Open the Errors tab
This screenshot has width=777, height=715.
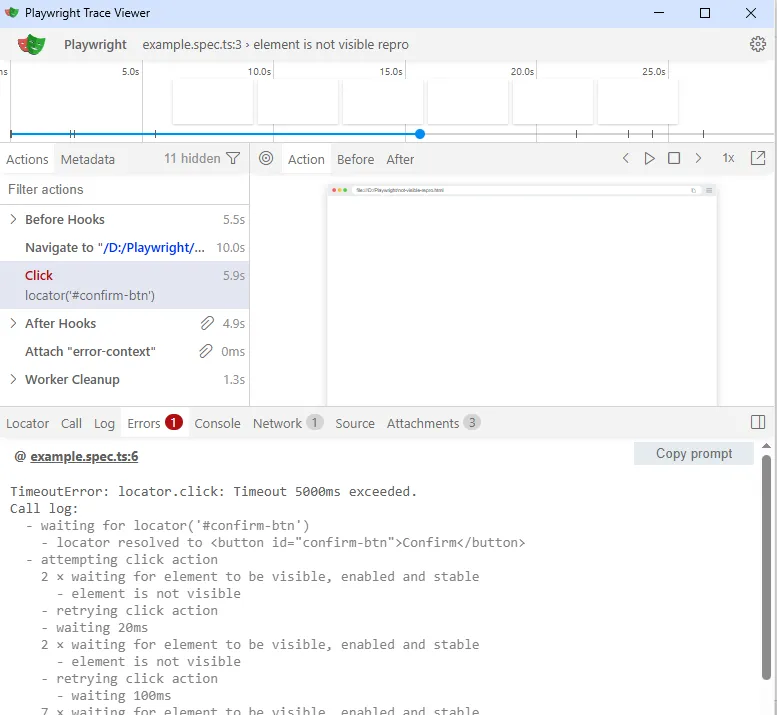pos(155,423)
